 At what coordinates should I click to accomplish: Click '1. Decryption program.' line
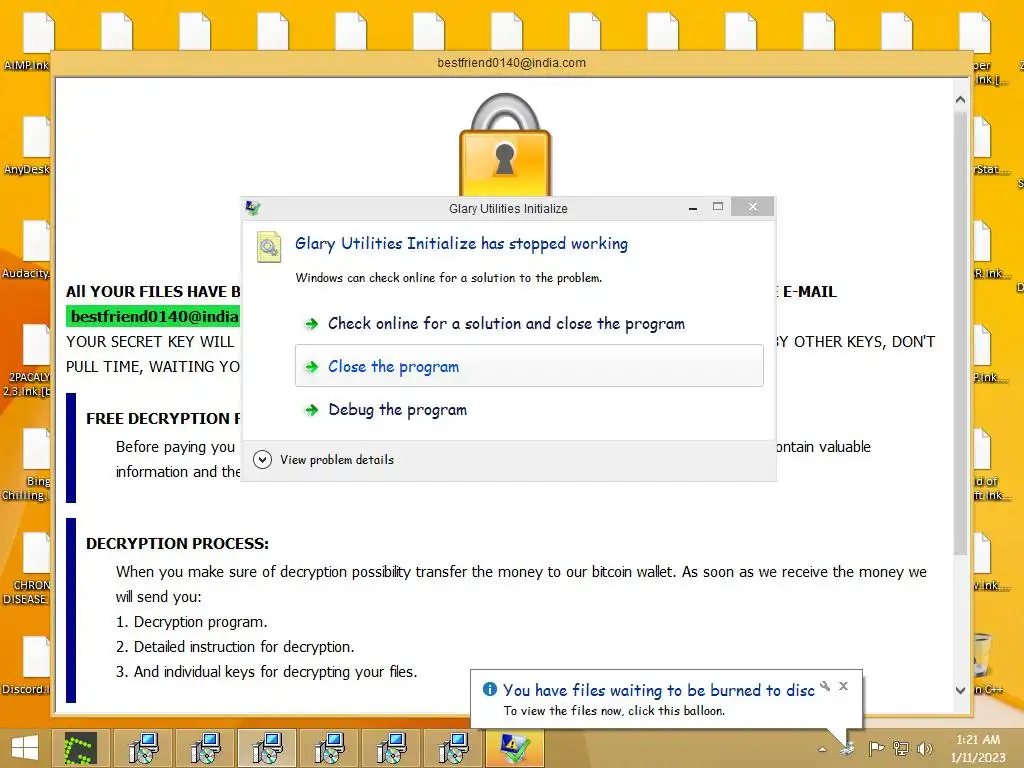191,622
